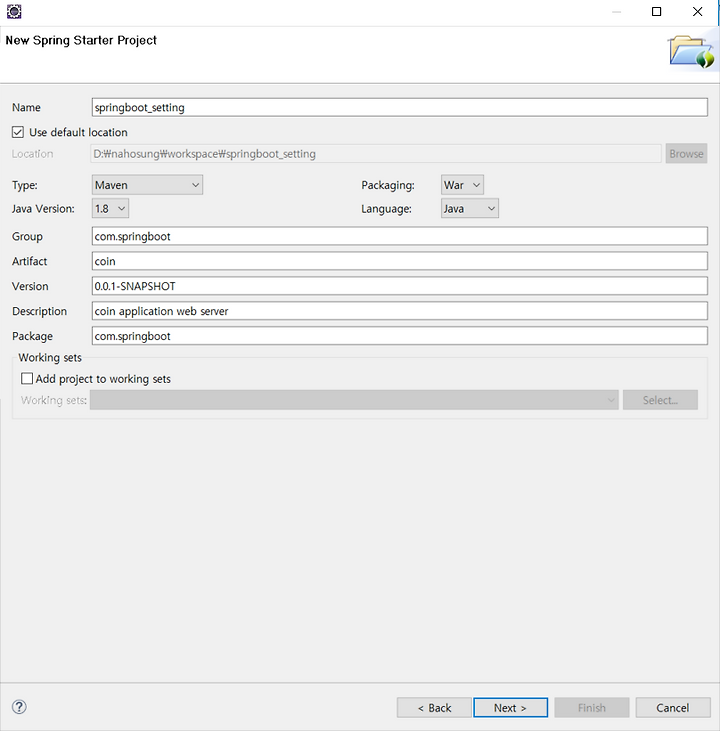Click the Next > button
720x731 pixels.
(x=510, y=708)
